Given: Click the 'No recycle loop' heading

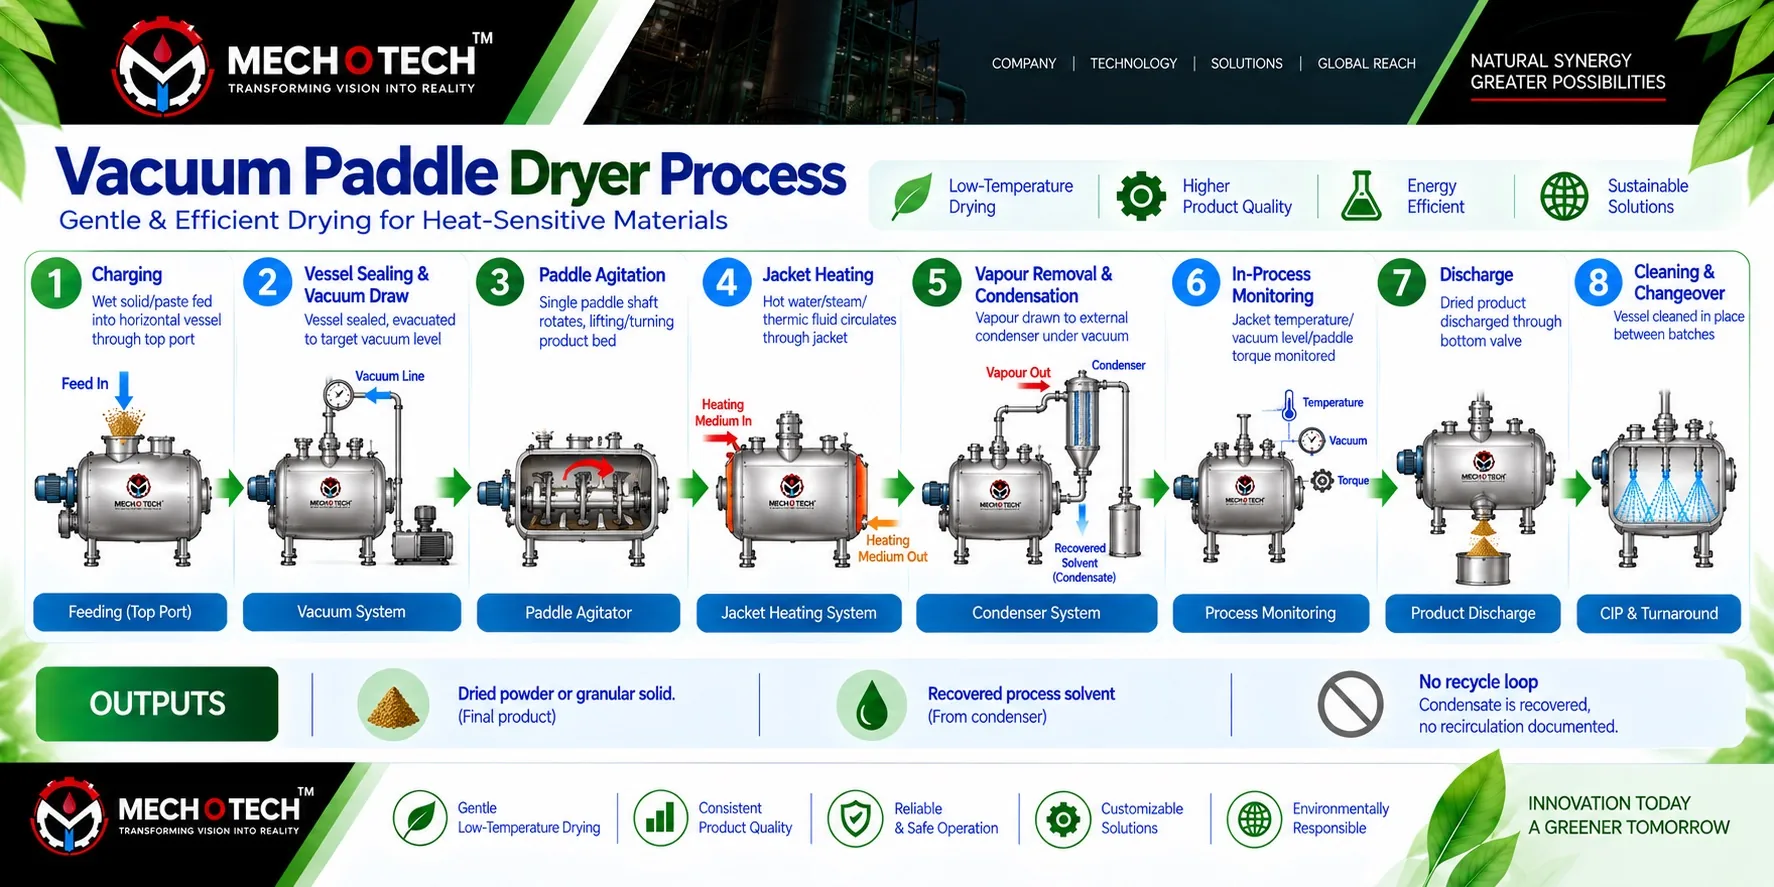Looking at the screenshot, I should (1478, 681).
